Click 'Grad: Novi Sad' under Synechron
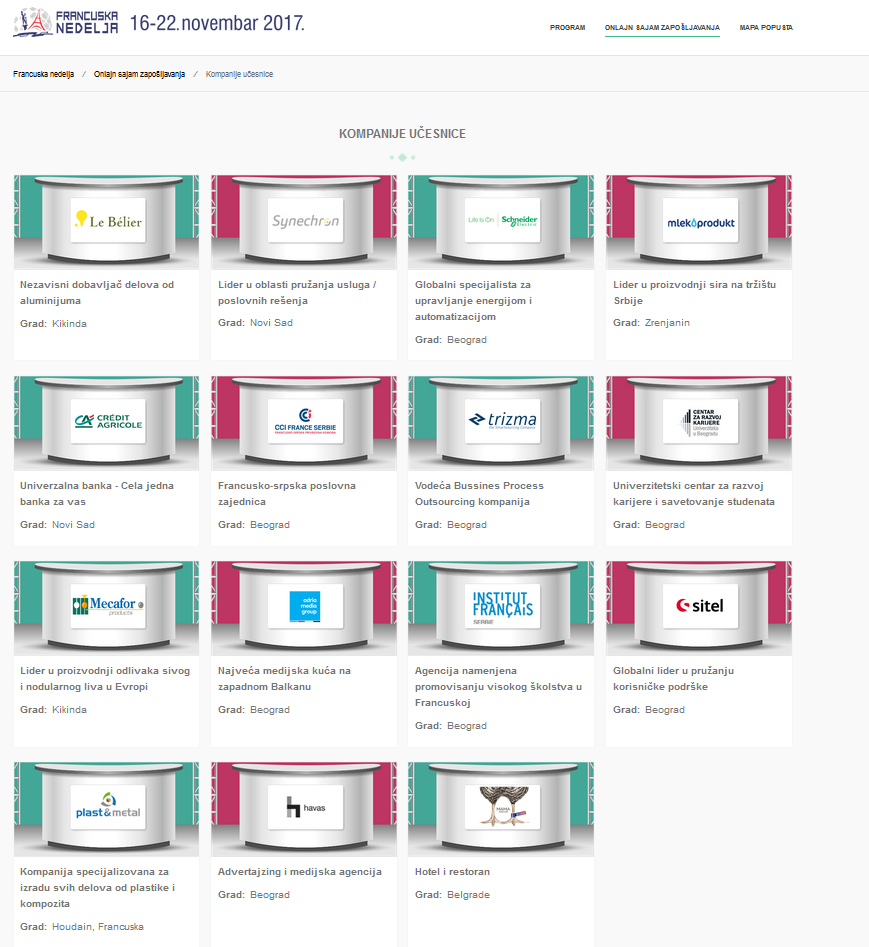The width and height of the screenshot is (869, 947). click(x=255, y=323)
